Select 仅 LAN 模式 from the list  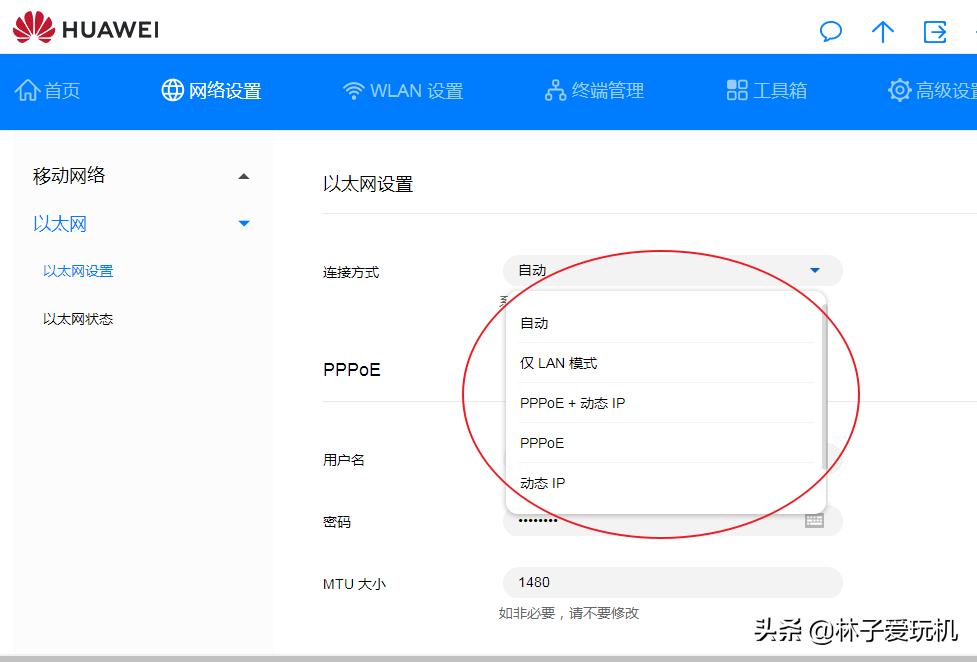click(558, 363)
